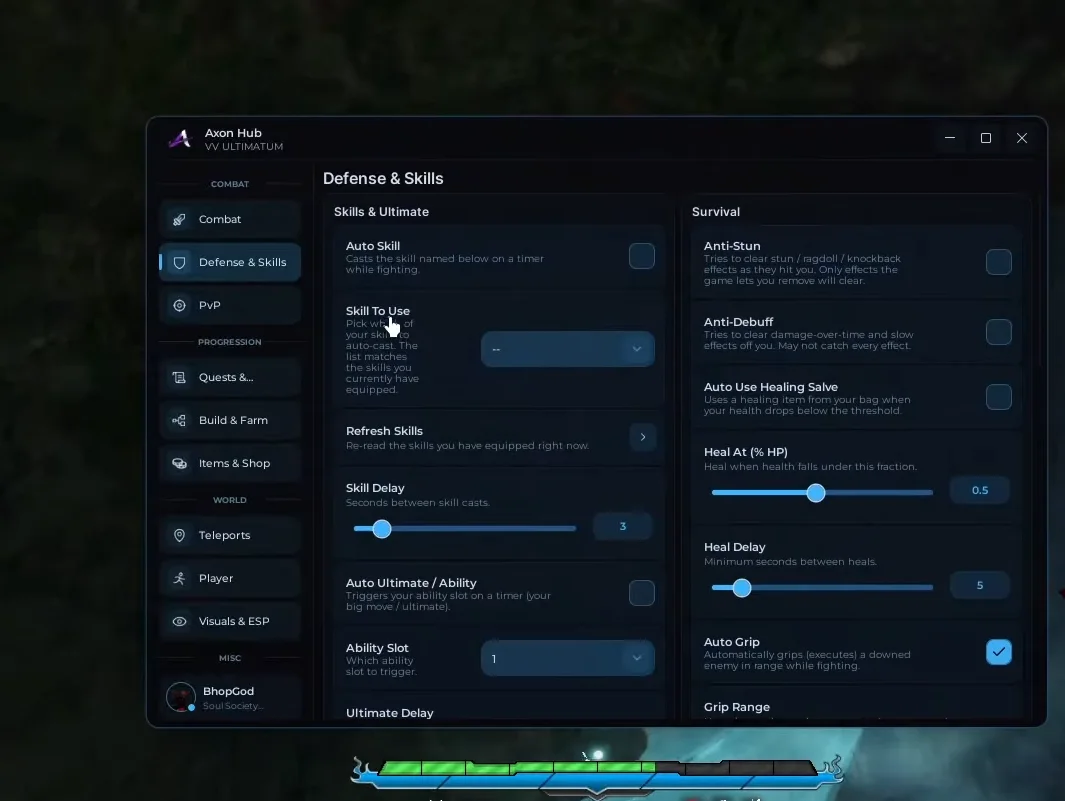1065x801 pixels.
Task: Click the Skill Delay slider handle
Action: click(x=382, y=529)
